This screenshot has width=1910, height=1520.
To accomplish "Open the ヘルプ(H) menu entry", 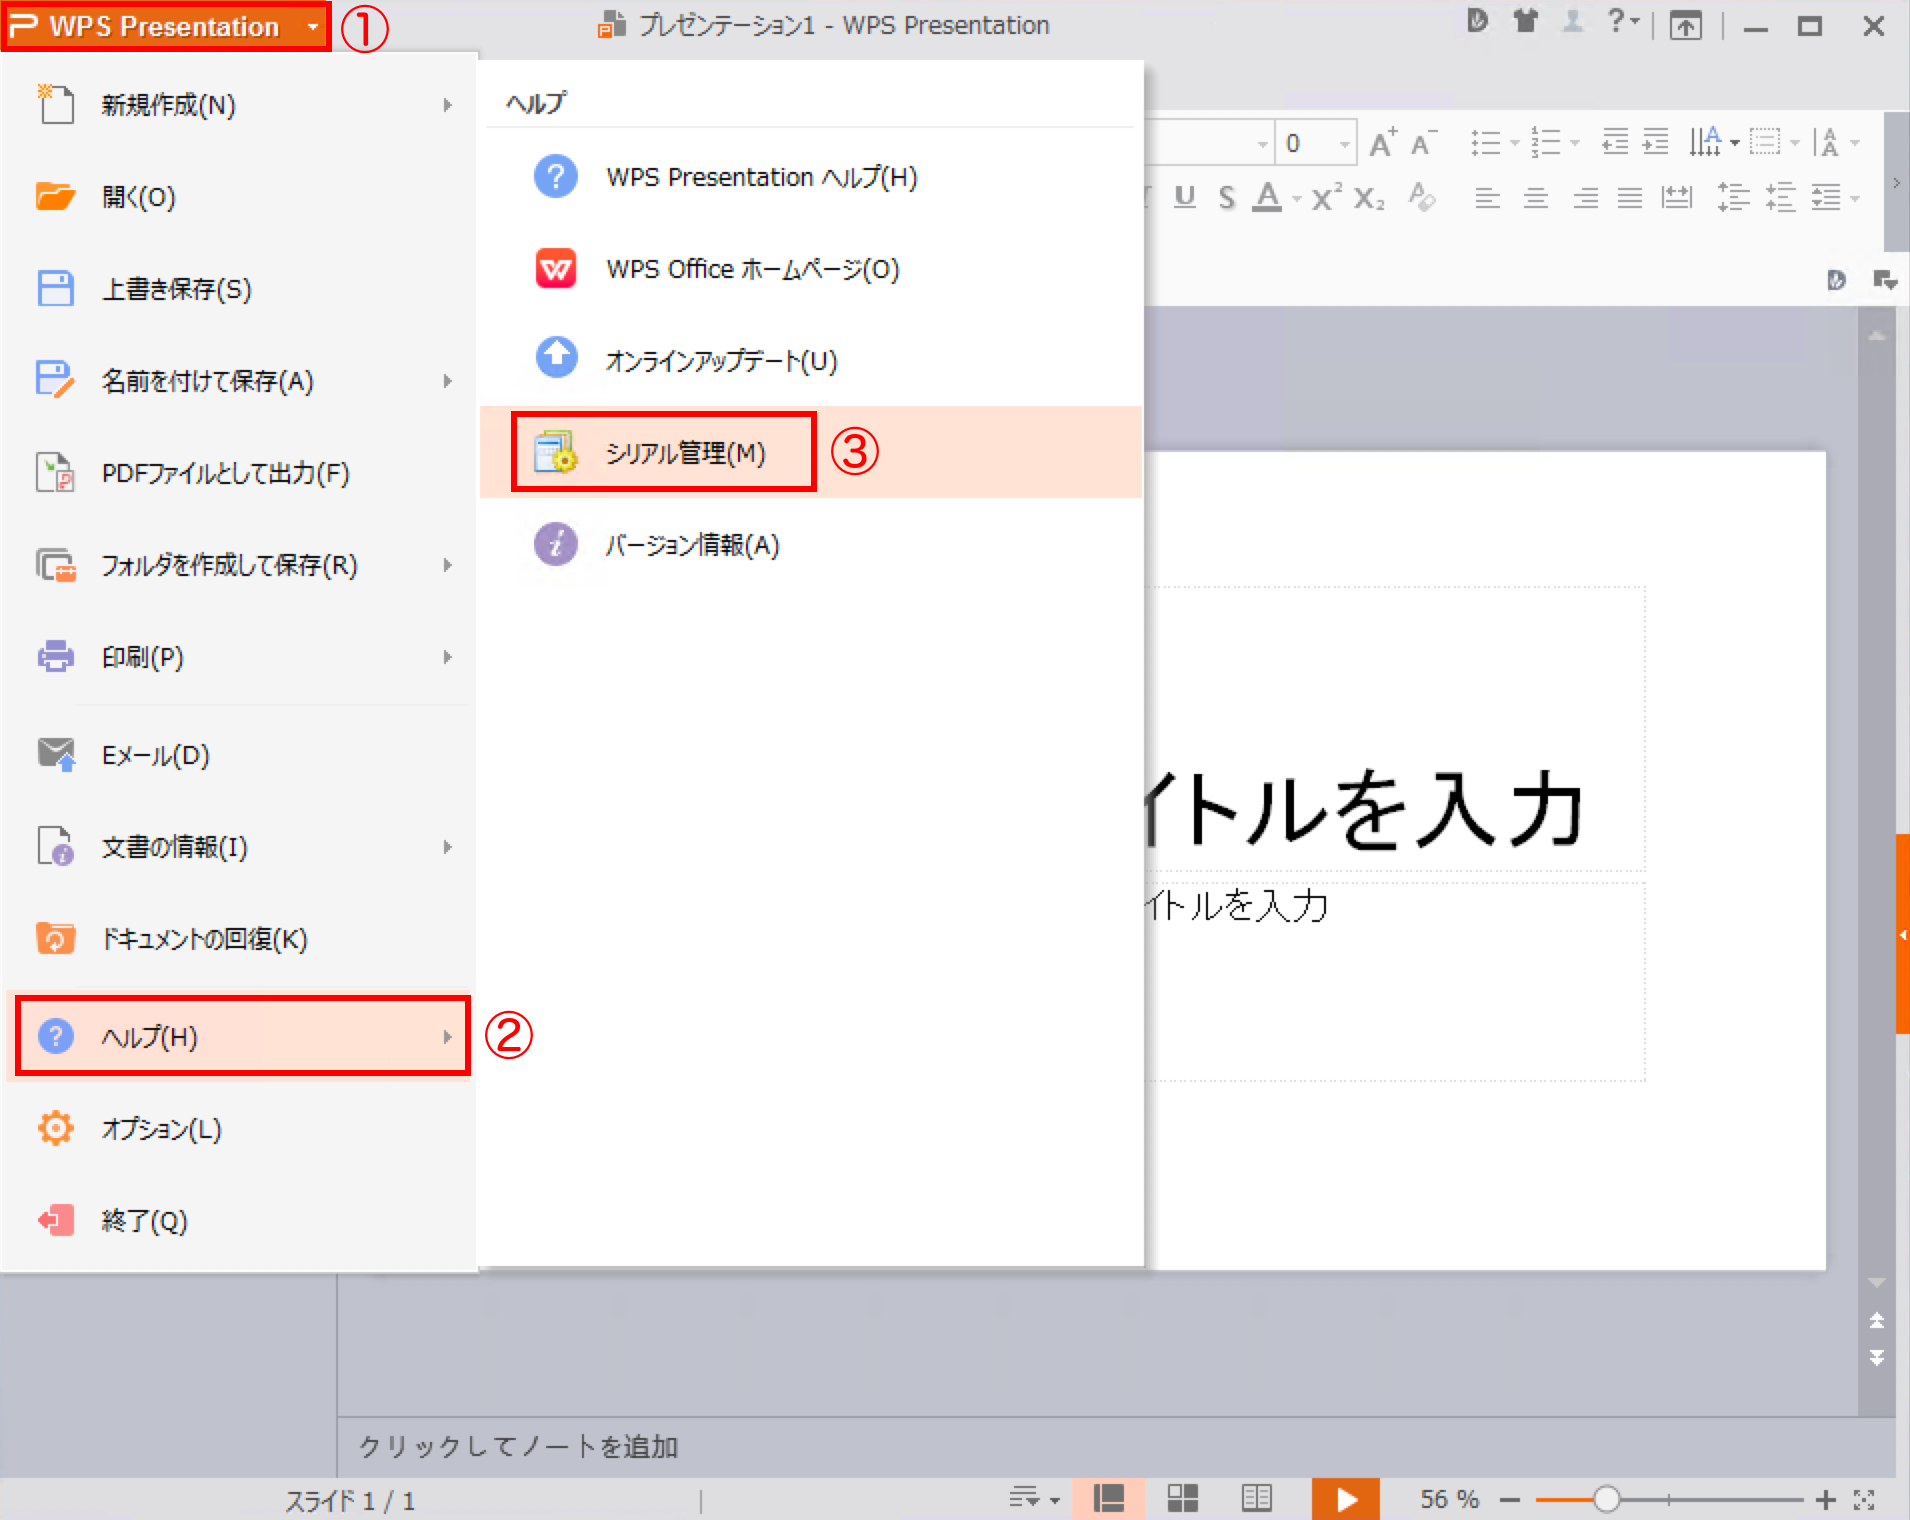I will (x=242, y=1036).
